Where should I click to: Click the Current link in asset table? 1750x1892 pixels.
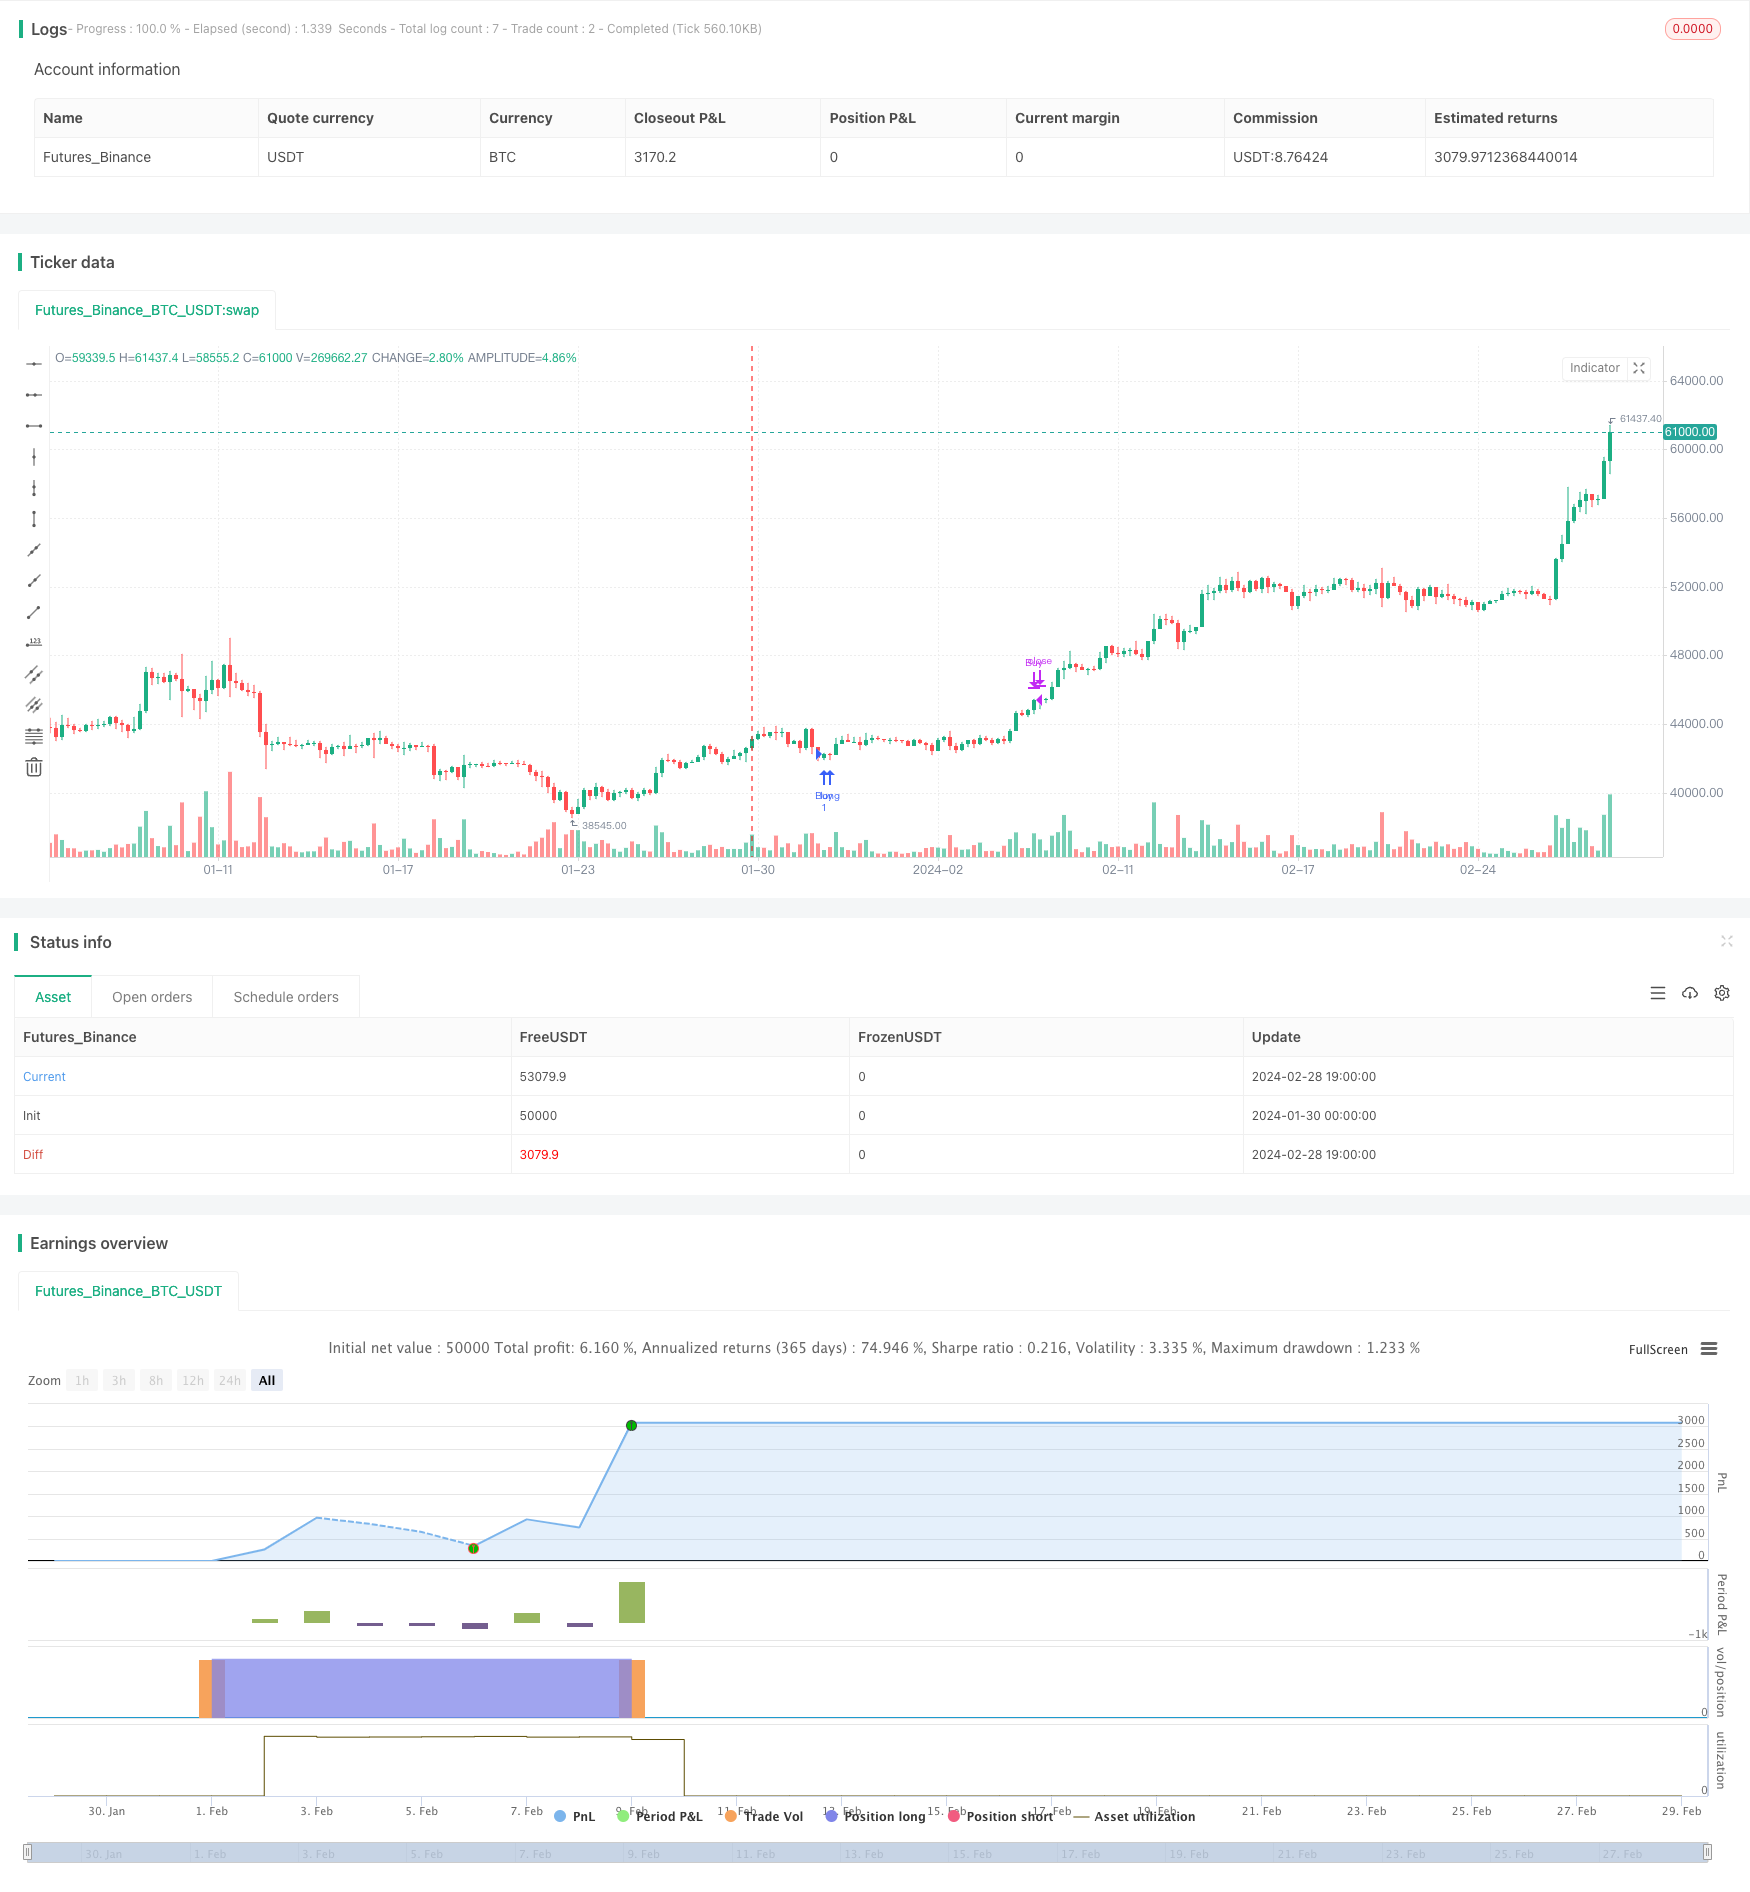coord(44,1077)
